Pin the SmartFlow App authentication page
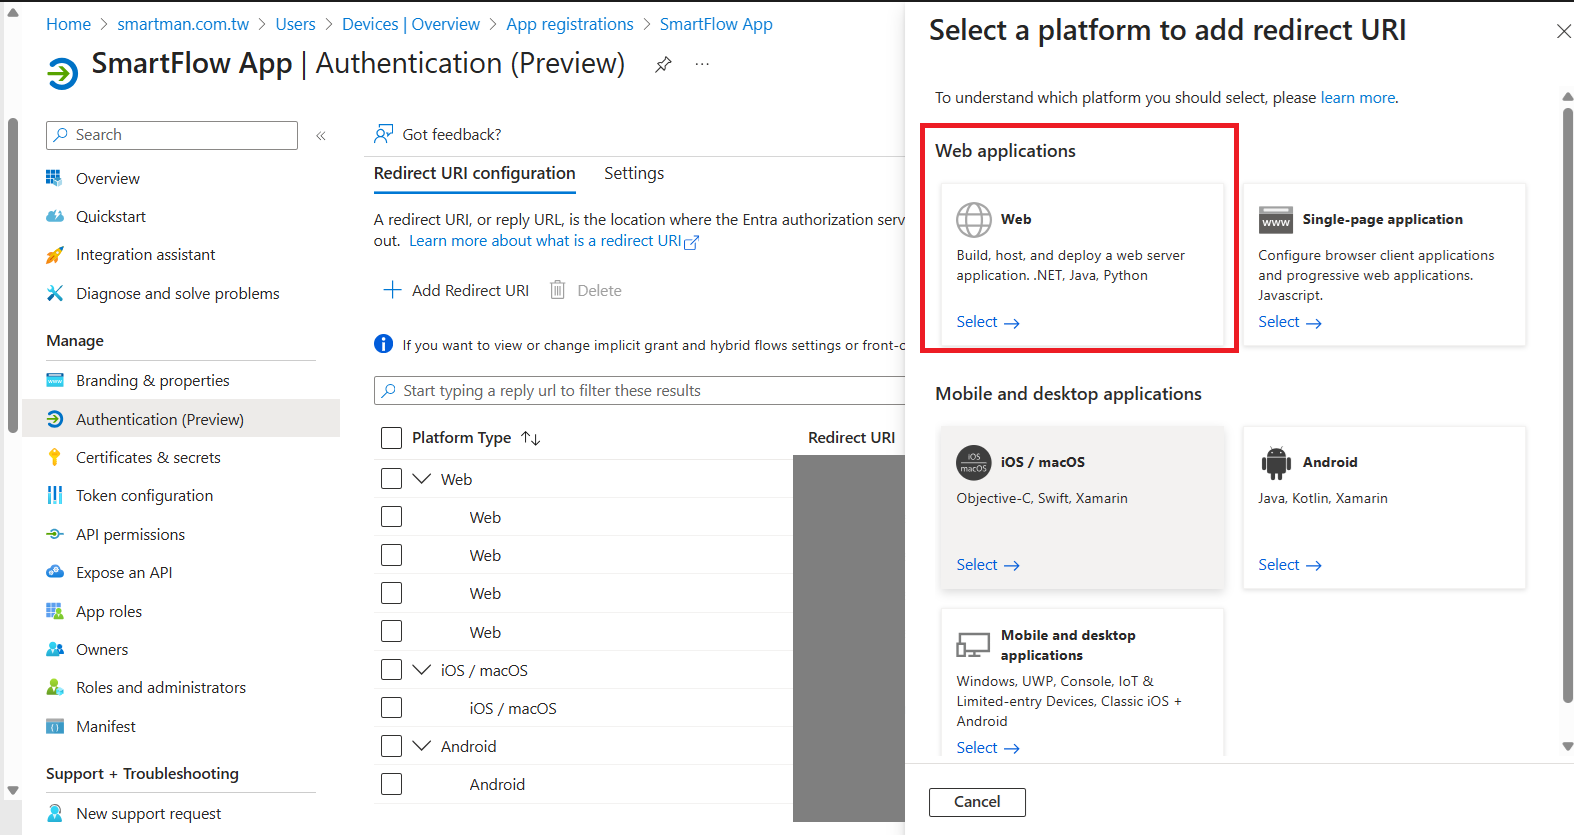The image size is (1574, 835). [x=663, y=65]
